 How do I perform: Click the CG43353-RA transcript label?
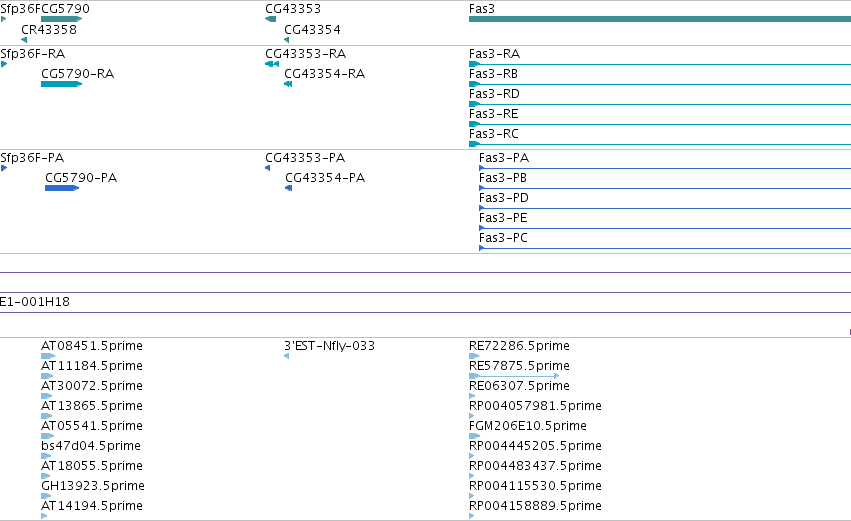[306, 54]
